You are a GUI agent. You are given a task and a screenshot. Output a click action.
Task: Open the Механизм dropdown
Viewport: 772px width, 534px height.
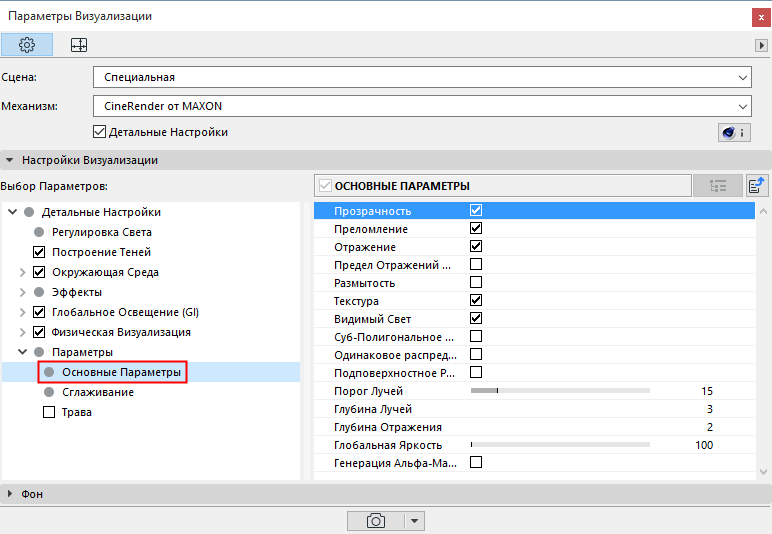pos(422,106)
